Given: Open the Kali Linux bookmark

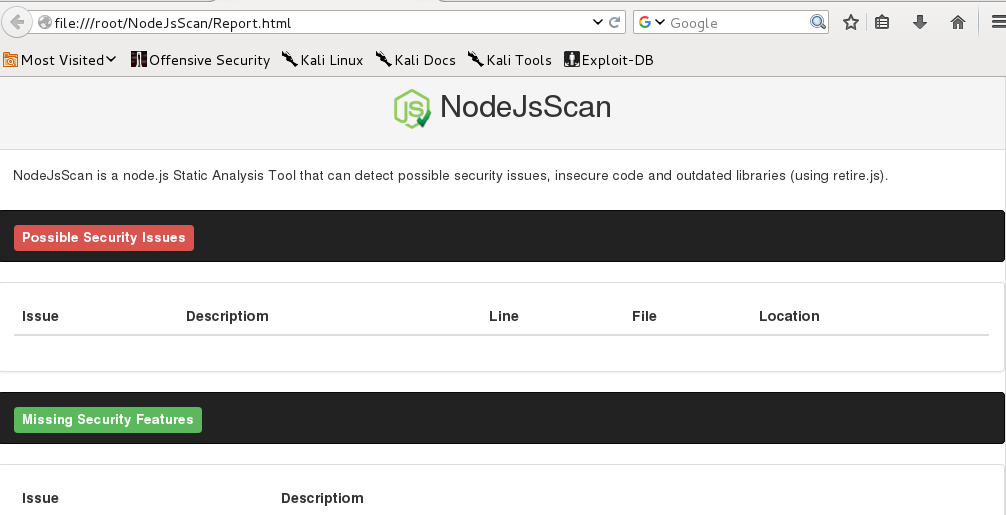Looking at the screenshot, I should 323,60.
